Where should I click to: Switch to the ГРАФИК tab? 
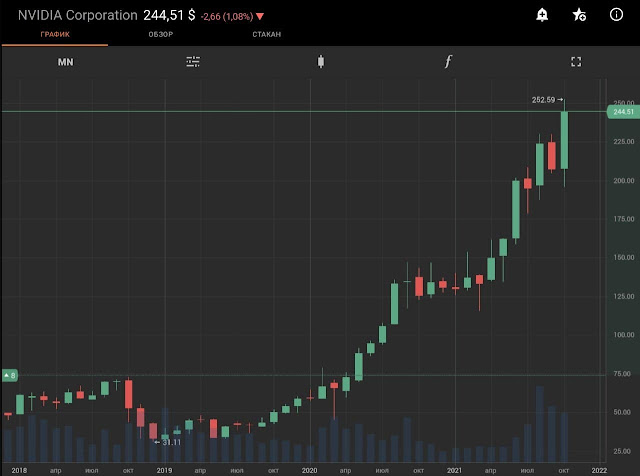point(55,34)
